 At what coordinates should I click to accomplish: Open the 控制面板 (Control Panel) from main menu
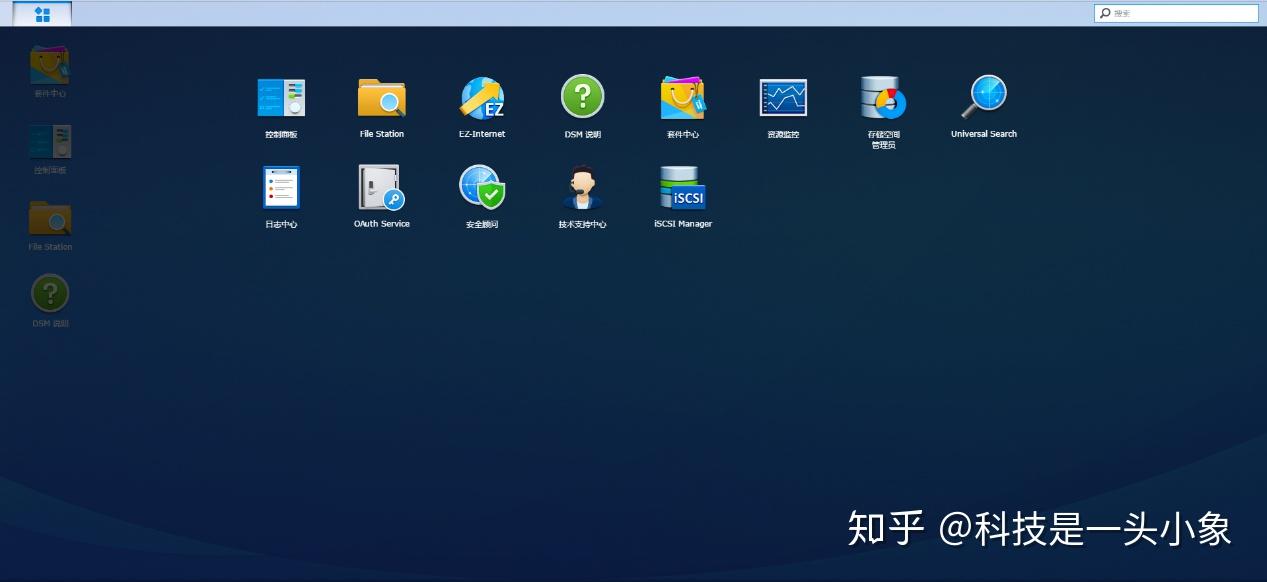(281, 97)
